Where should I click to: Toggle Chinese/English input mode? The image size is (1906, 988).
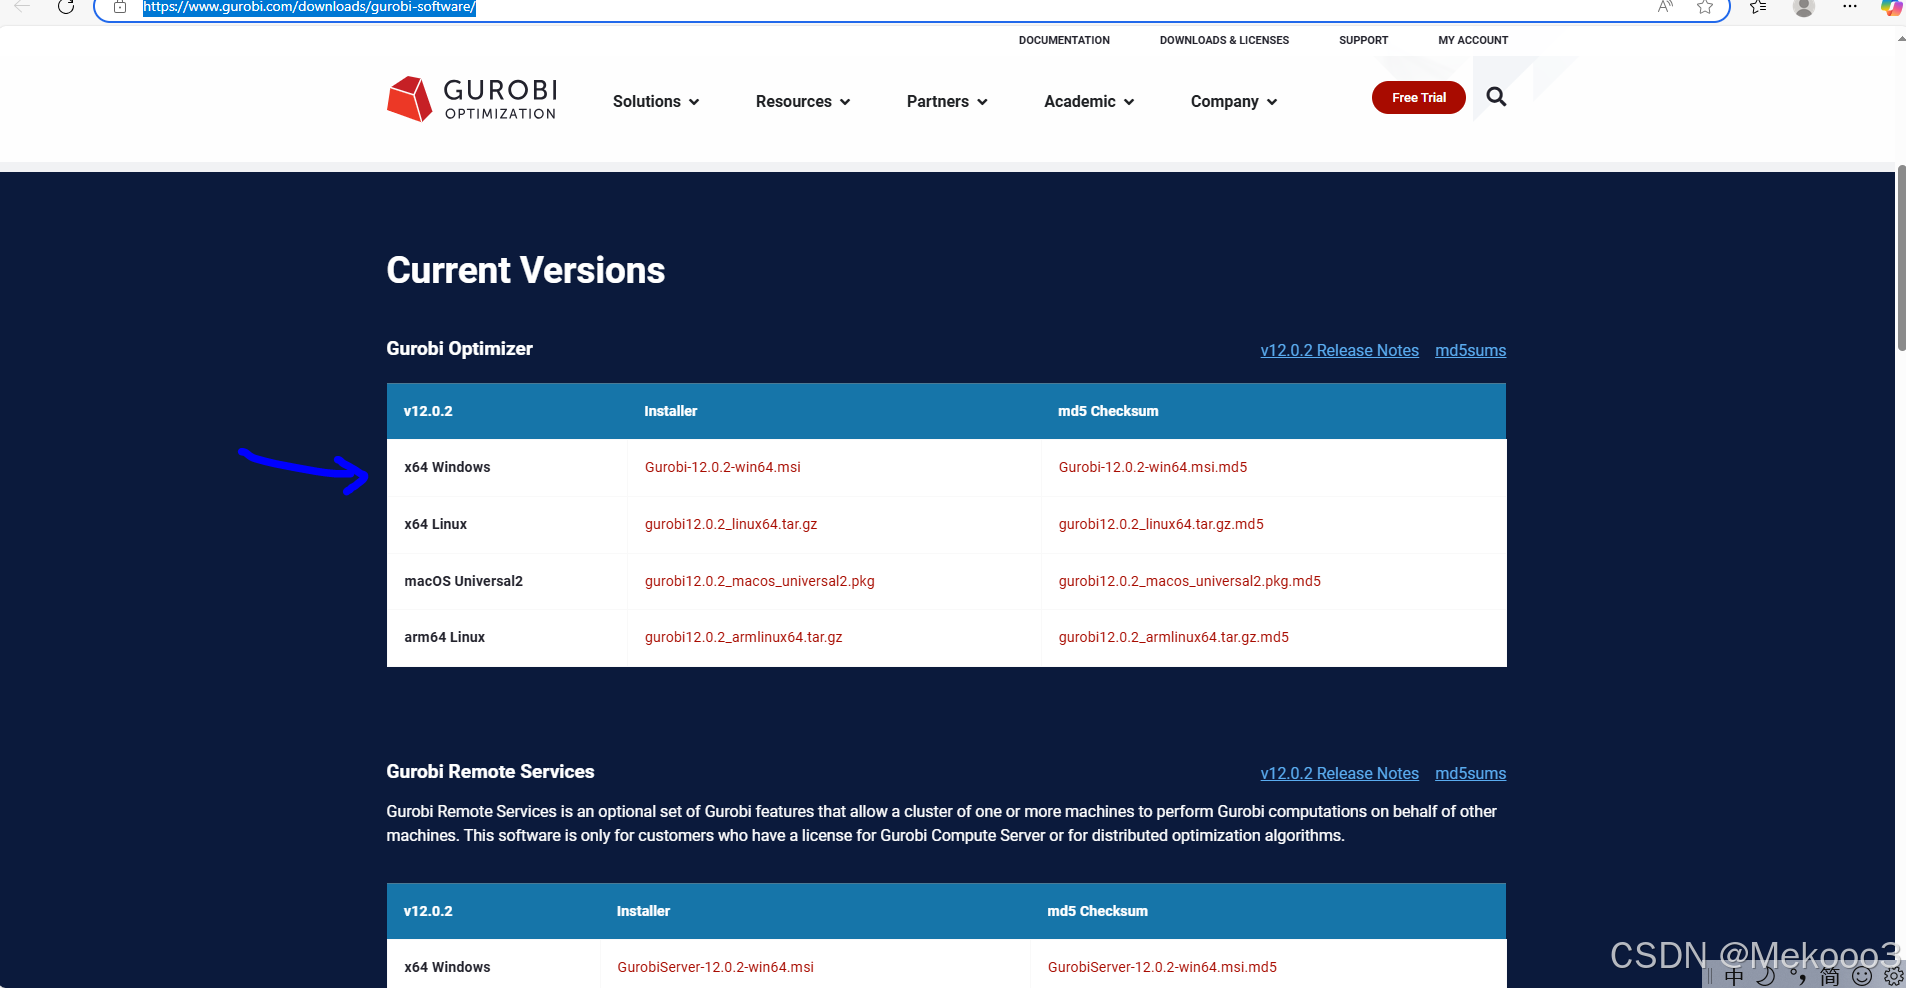click(x=1734, y=977)
